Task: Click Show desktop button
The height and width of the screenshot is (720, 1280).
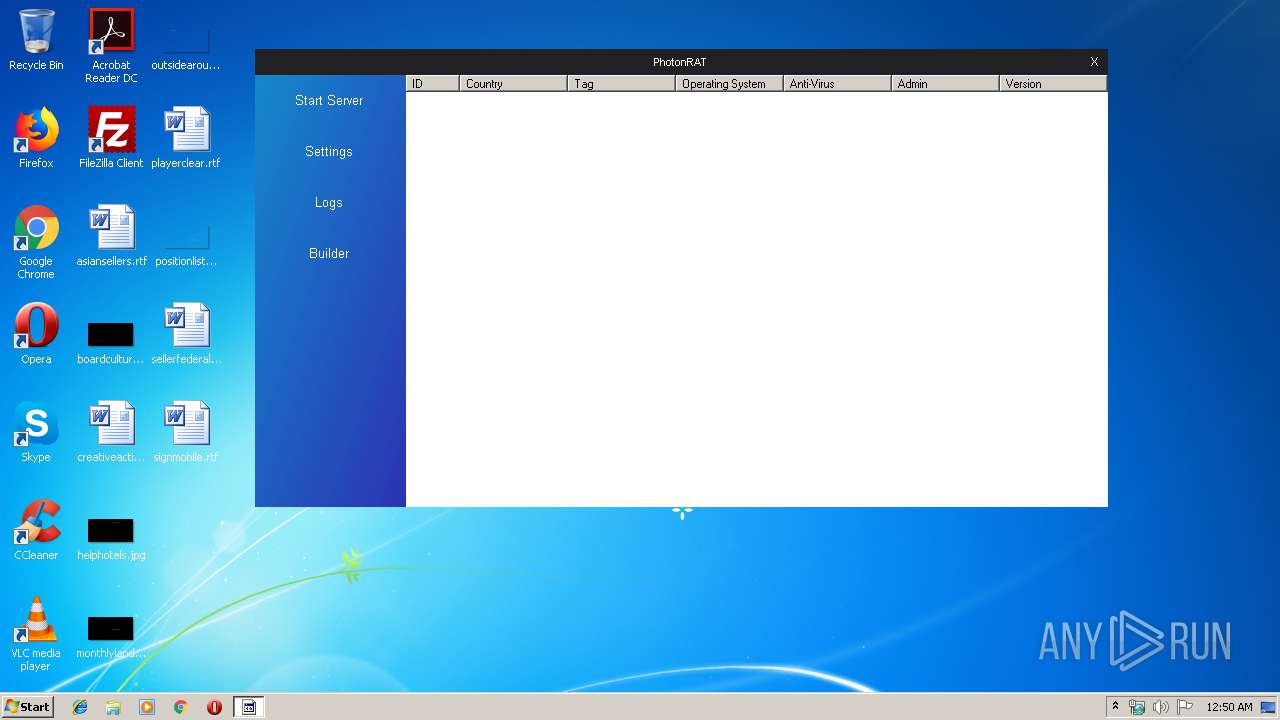Action: tap(1268, 707)
